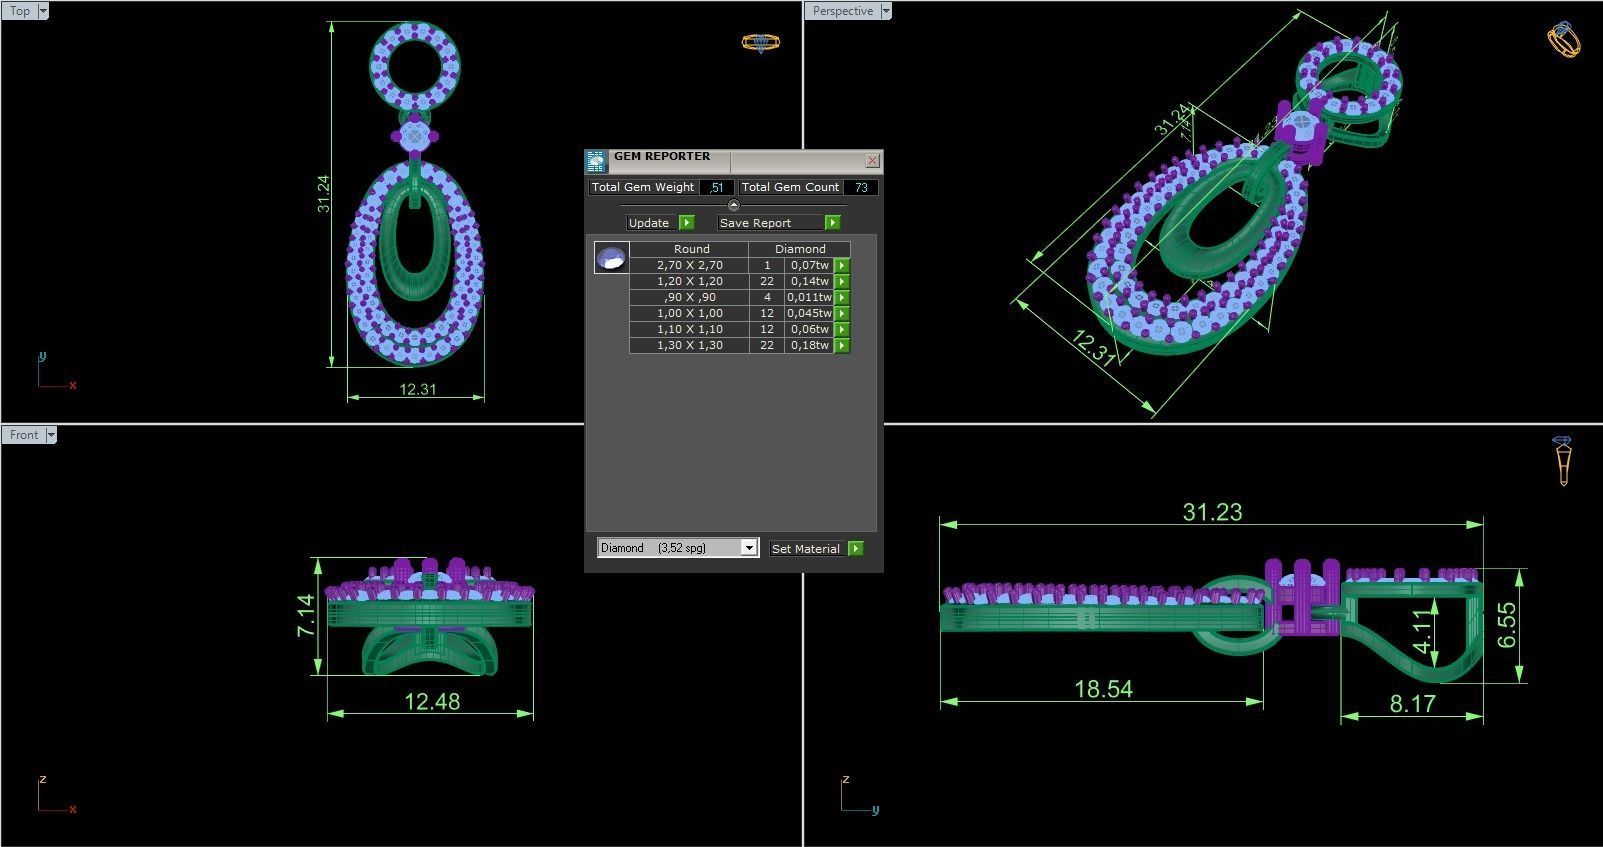The width and height of the screenshot is (1603, 847).
Task: Click the 8.17 dimension in the side view
Action: (x=1412, y=704)
